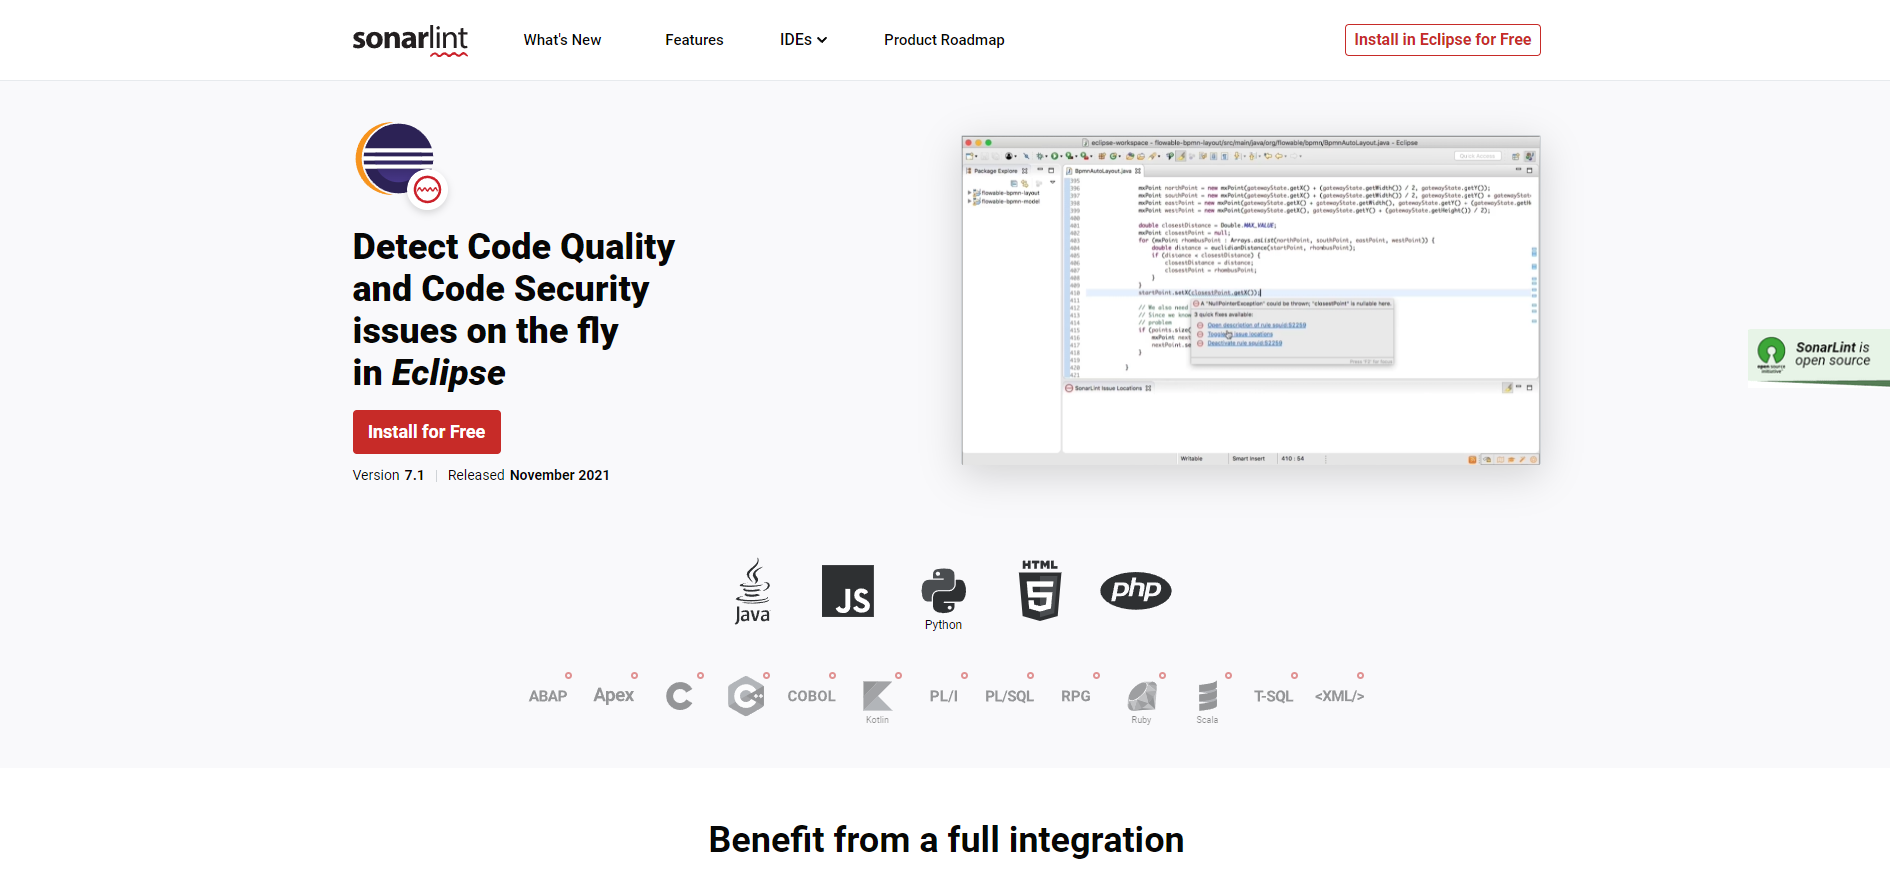Click the ABAP language label
This screenshot has width=1890, height=896.
coord(548,696)
